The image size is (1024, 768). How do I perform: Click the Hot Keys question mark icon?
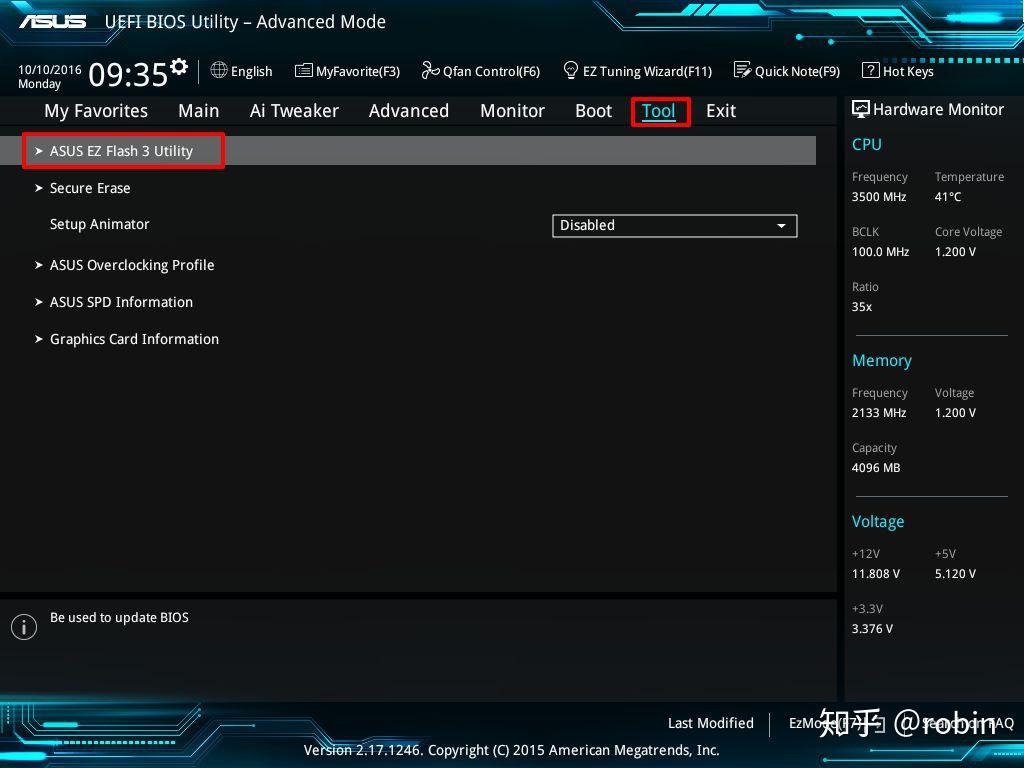(x=871, y=70)
